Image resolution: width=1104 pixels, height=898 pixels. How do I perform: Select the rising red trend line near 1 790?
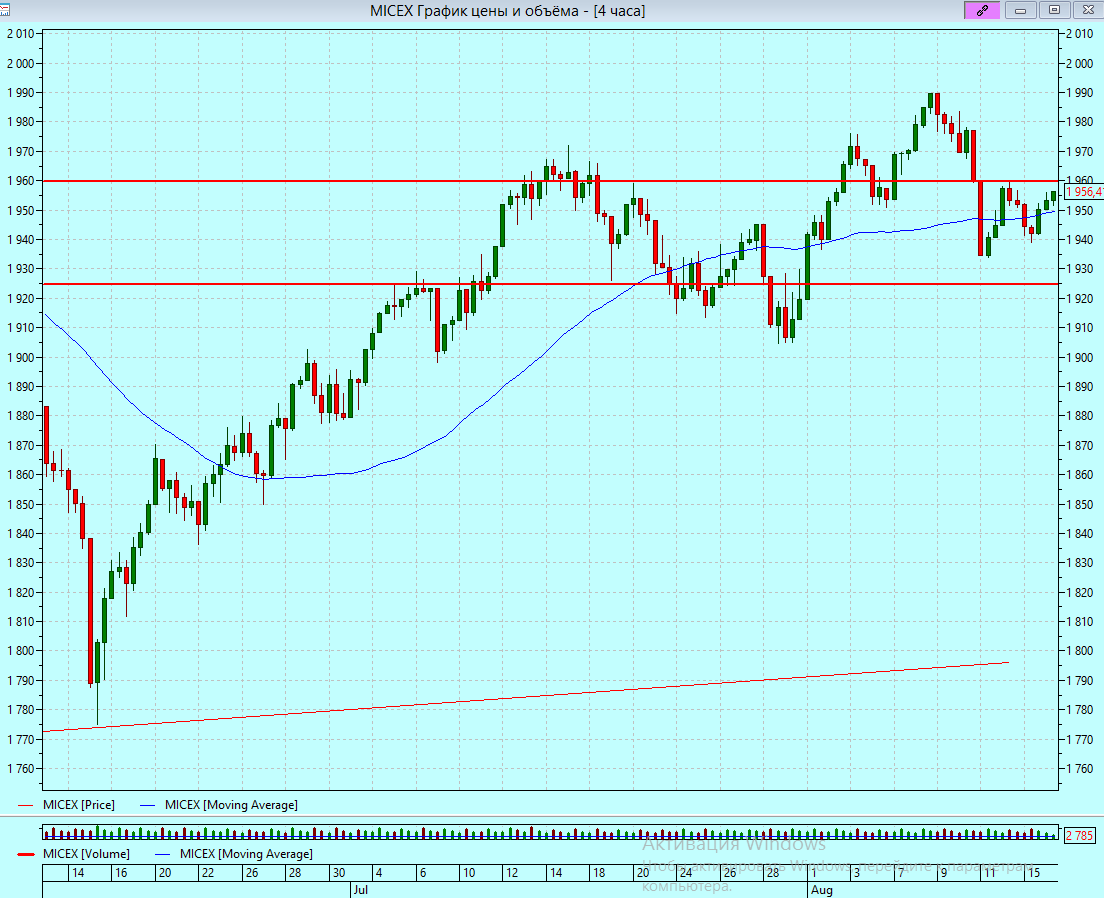[x=526, y=697]
